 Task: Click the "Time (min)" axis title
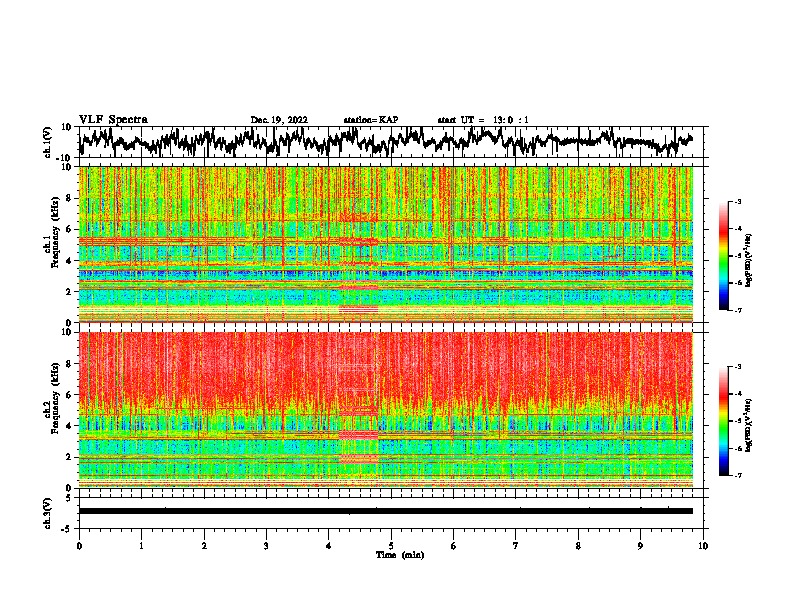click(400, 555)
